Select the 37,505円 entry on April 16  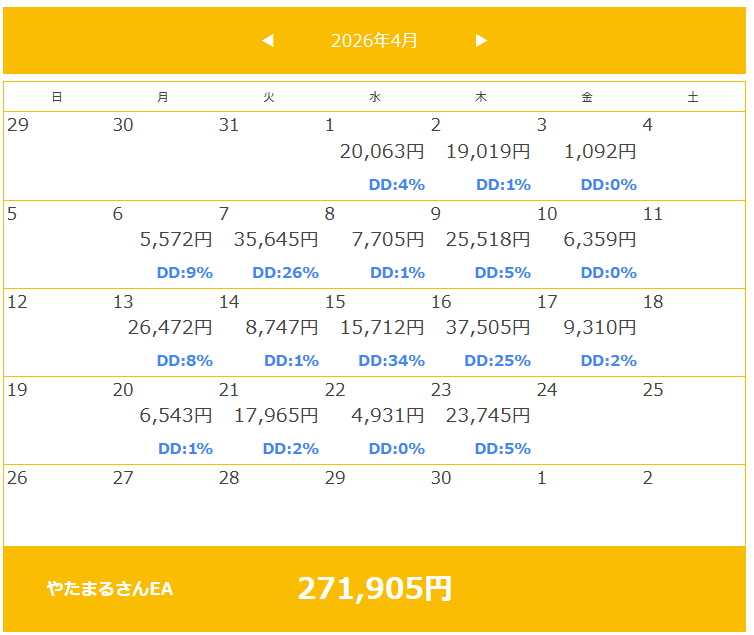[x=488, y=328]
